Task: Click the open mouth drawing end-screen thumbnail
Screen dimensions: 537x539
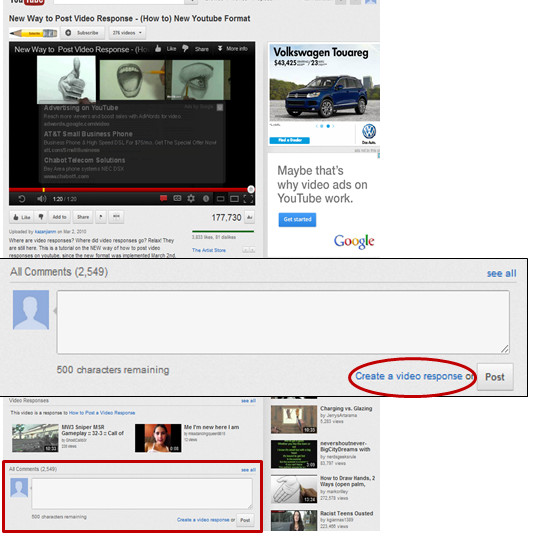Action: pos(132,80)
